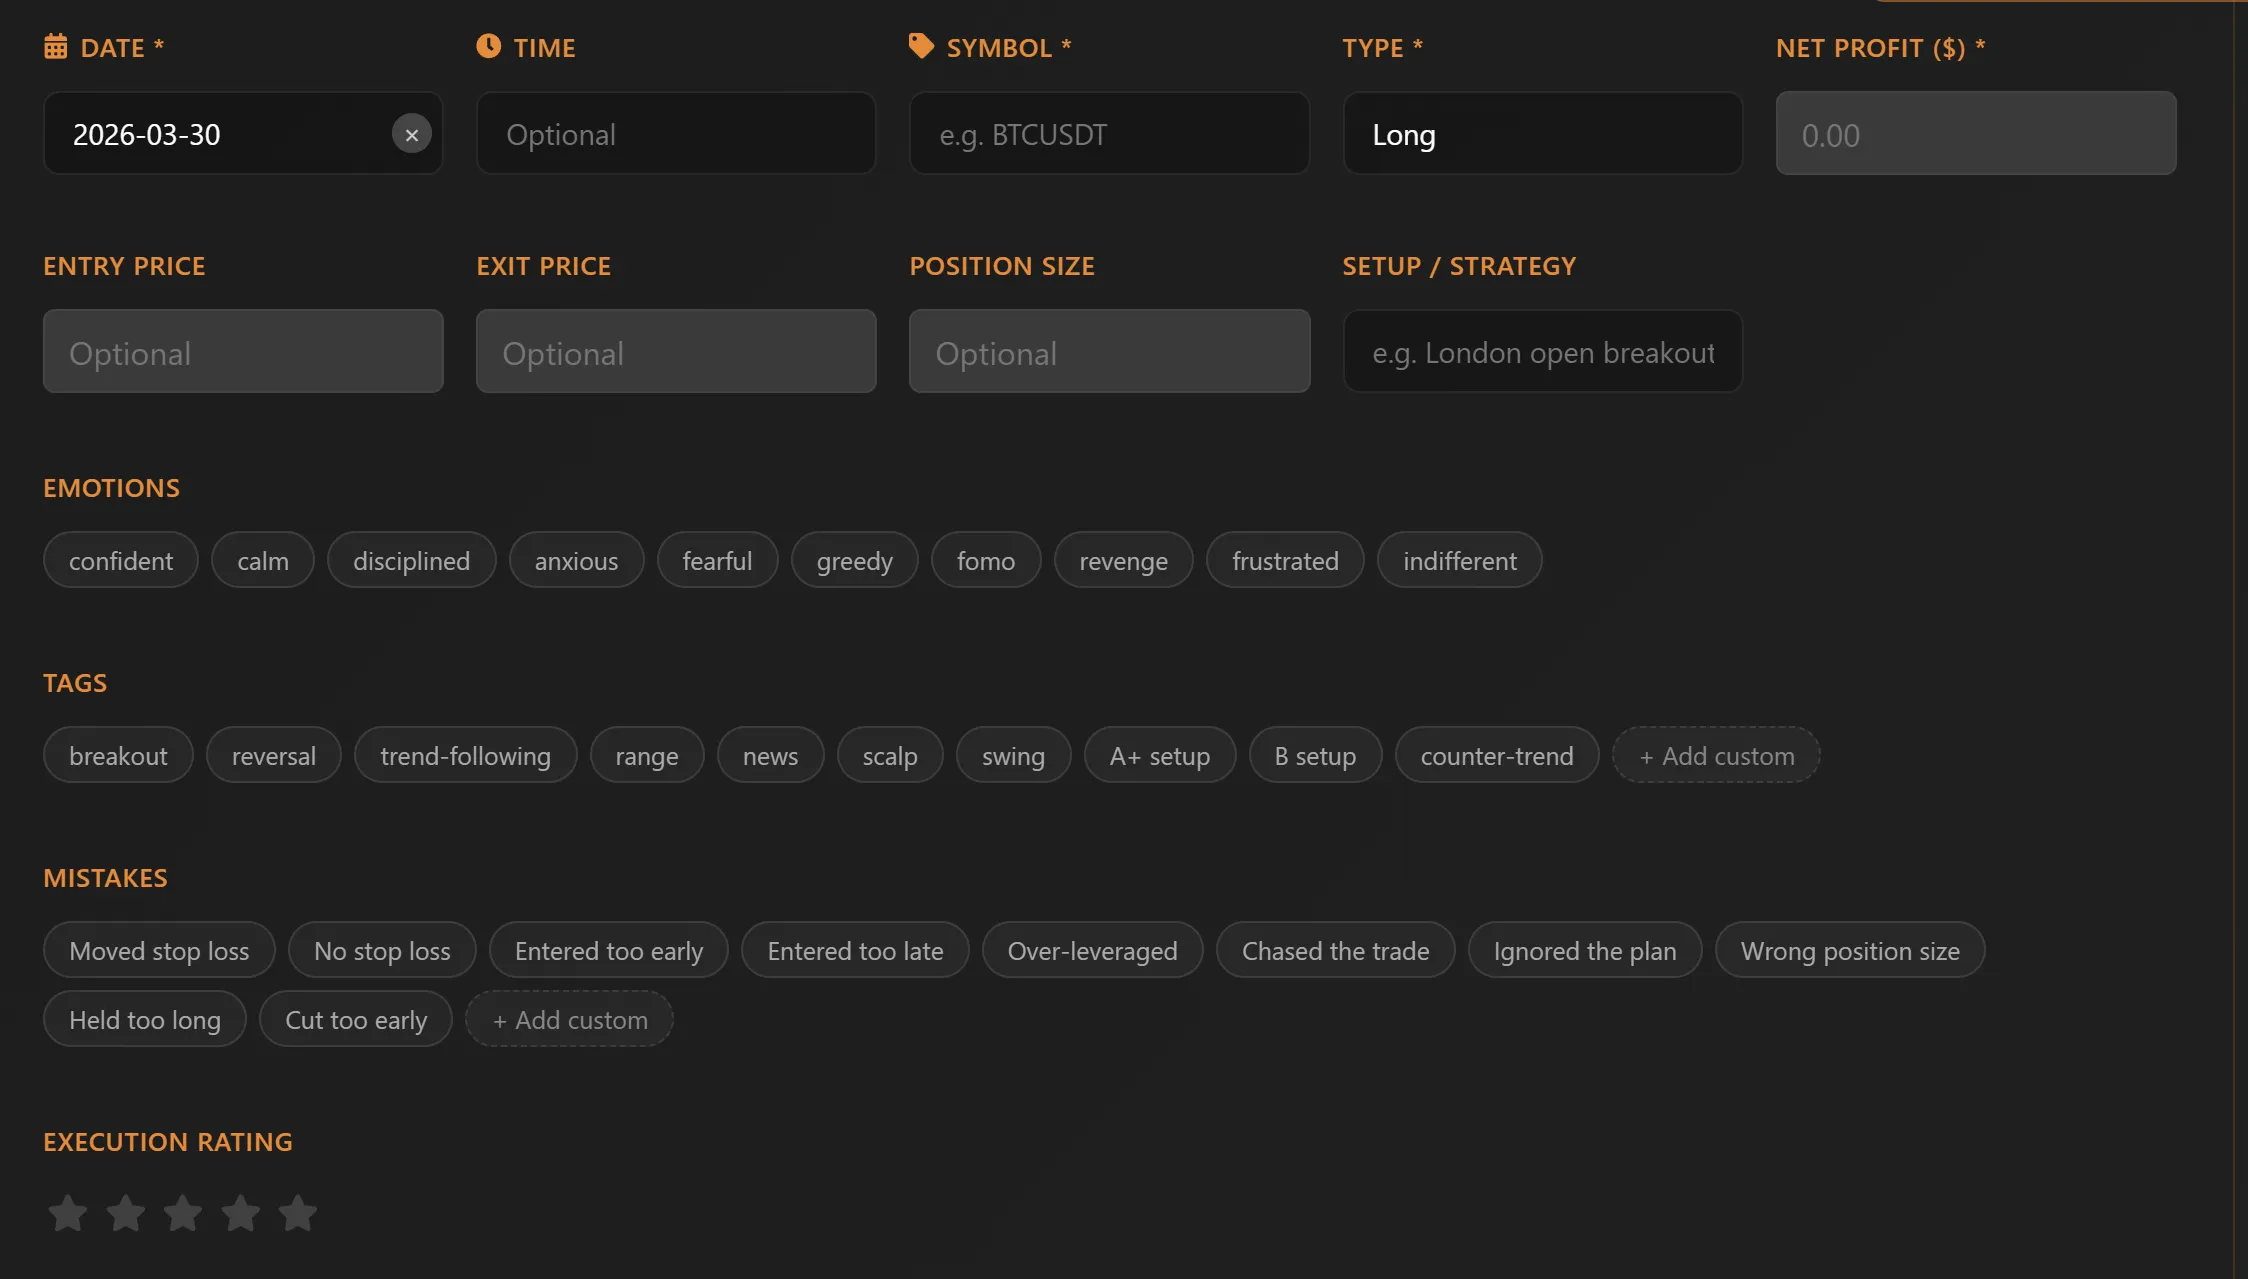The width and height of the screenshot is (2248, 1279).
Task: Rate execution with the fifth star
Action: [x=298, y=1213]
